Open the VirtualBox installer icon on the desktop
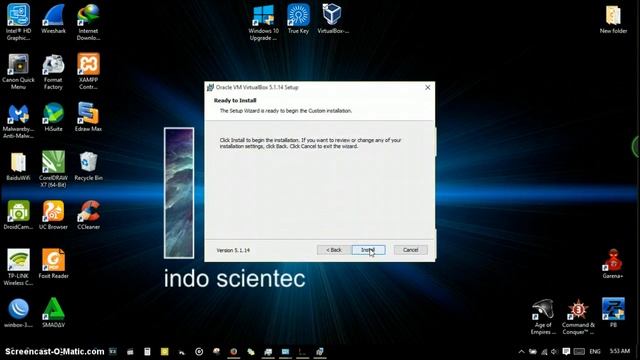The image size is (640, 360). point(333,19)
